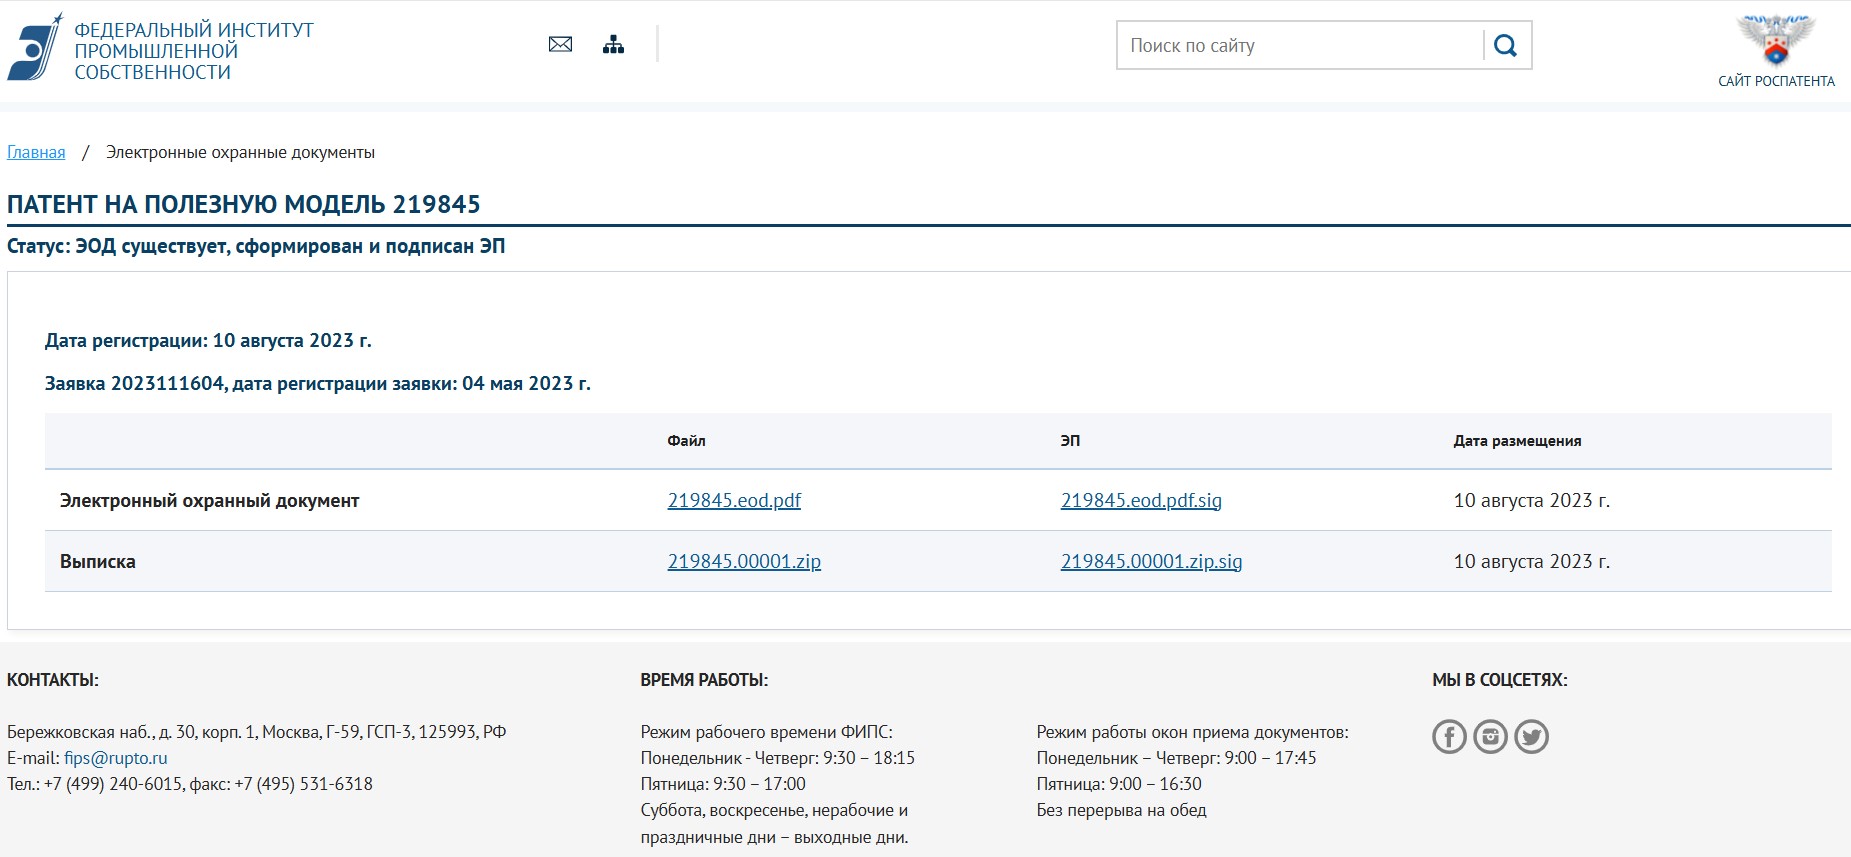Screen dimensions: 1851x857
Task: Select the 'Выписка' table row label
Action: [x=98, y=562]
